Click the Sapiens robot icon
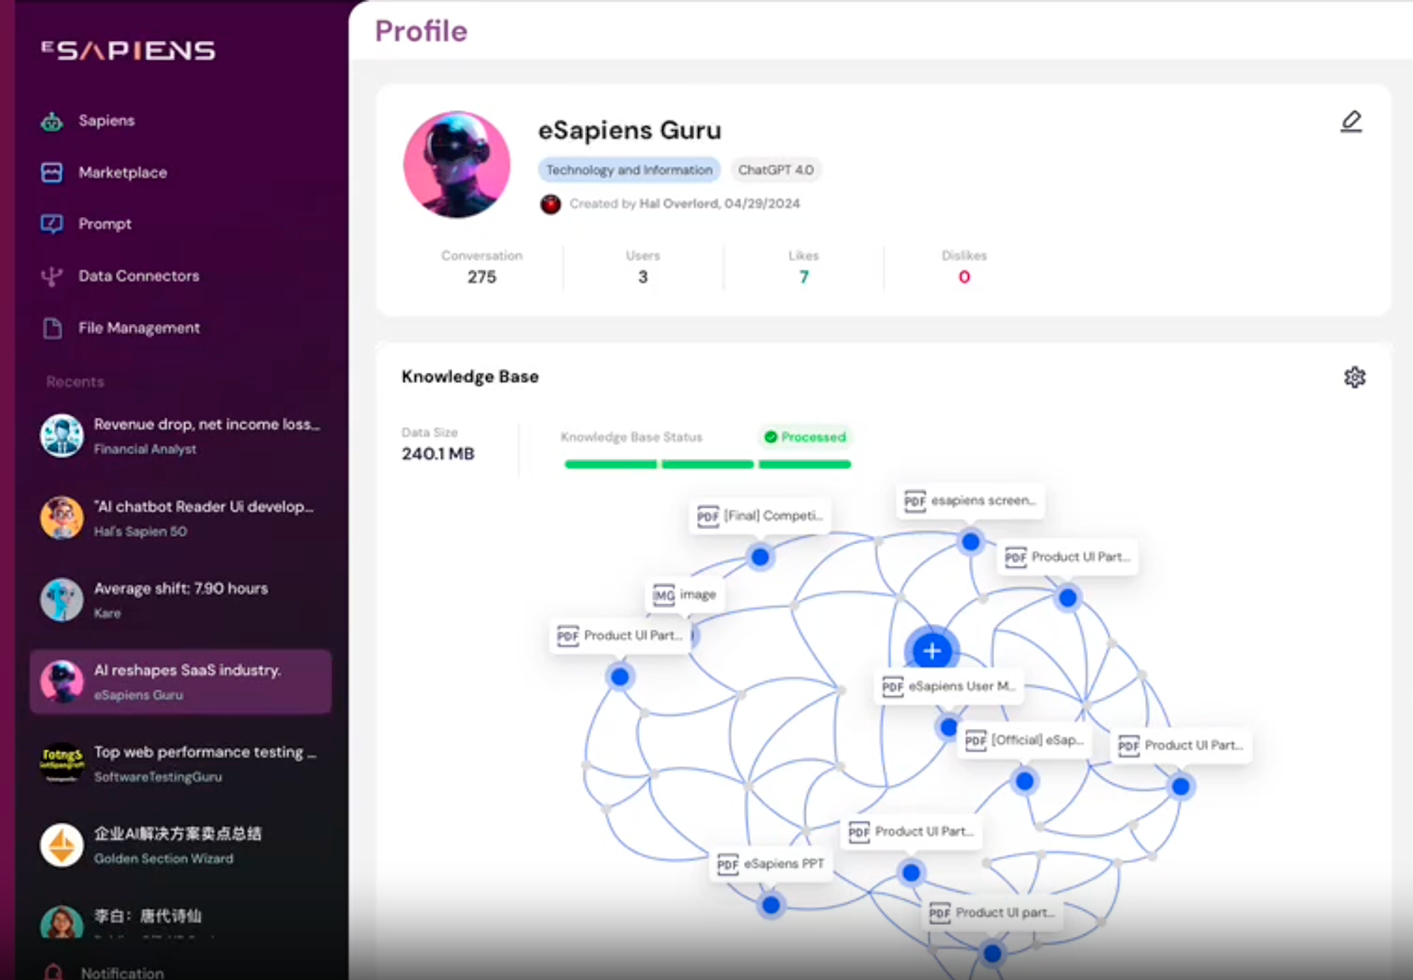1413x980 pixels. point(52,121)
